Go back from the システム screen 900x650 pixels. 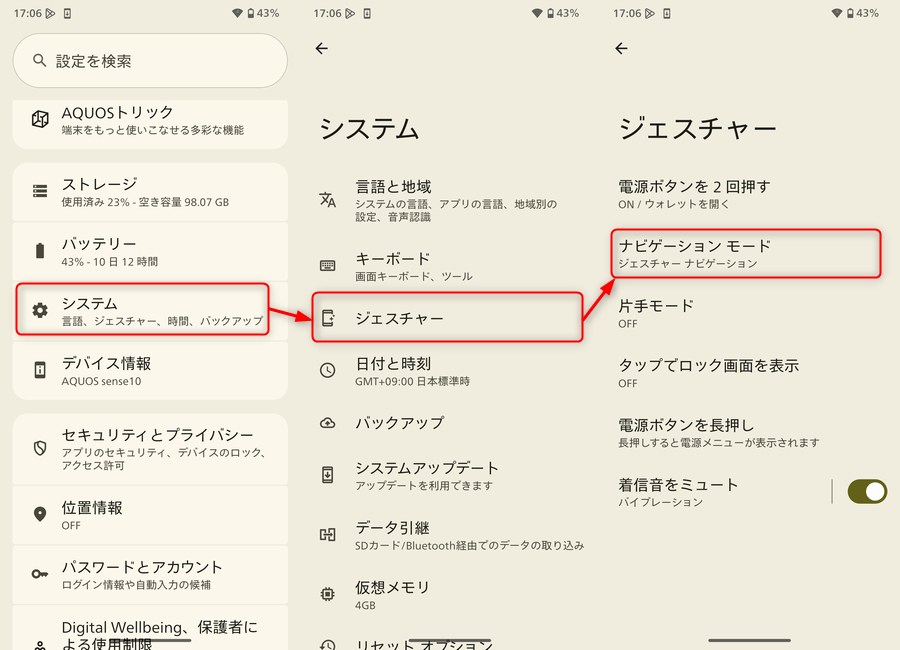click(321, 48)
